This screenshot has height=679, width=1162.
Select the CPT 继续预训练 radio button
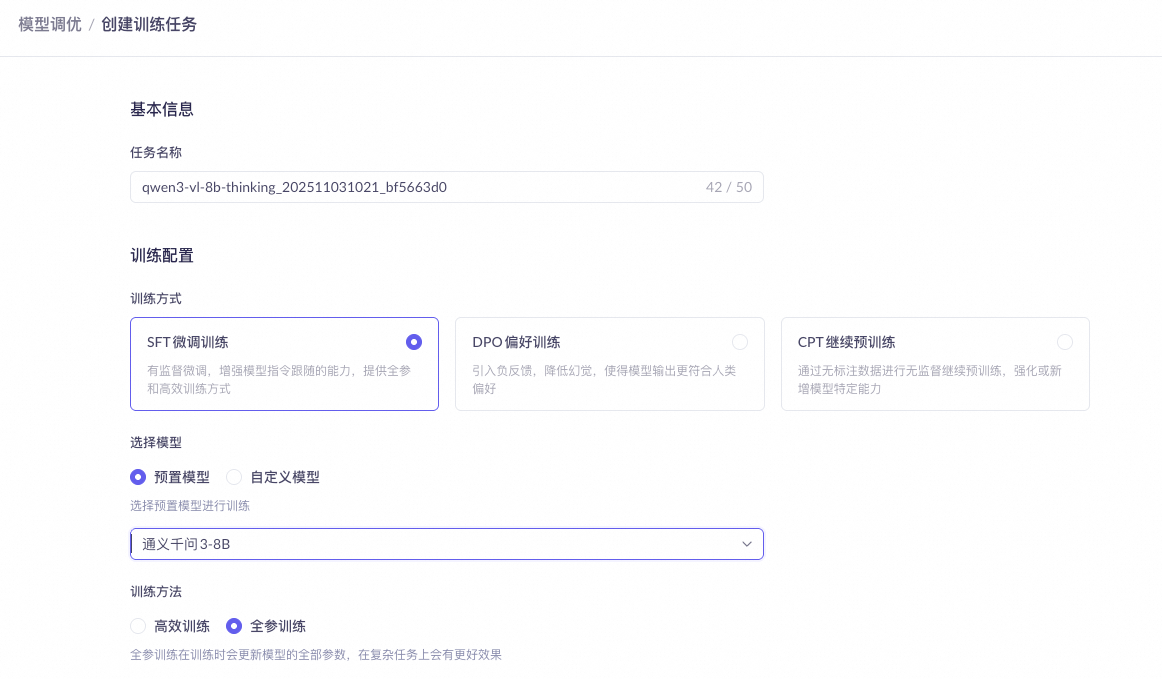pyautogui.click(x=1065, y=342)
